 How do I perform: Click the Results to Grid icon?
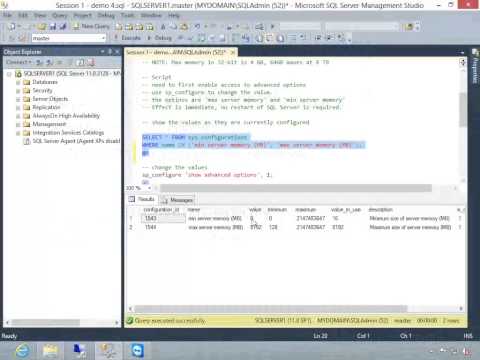point(269,38)
